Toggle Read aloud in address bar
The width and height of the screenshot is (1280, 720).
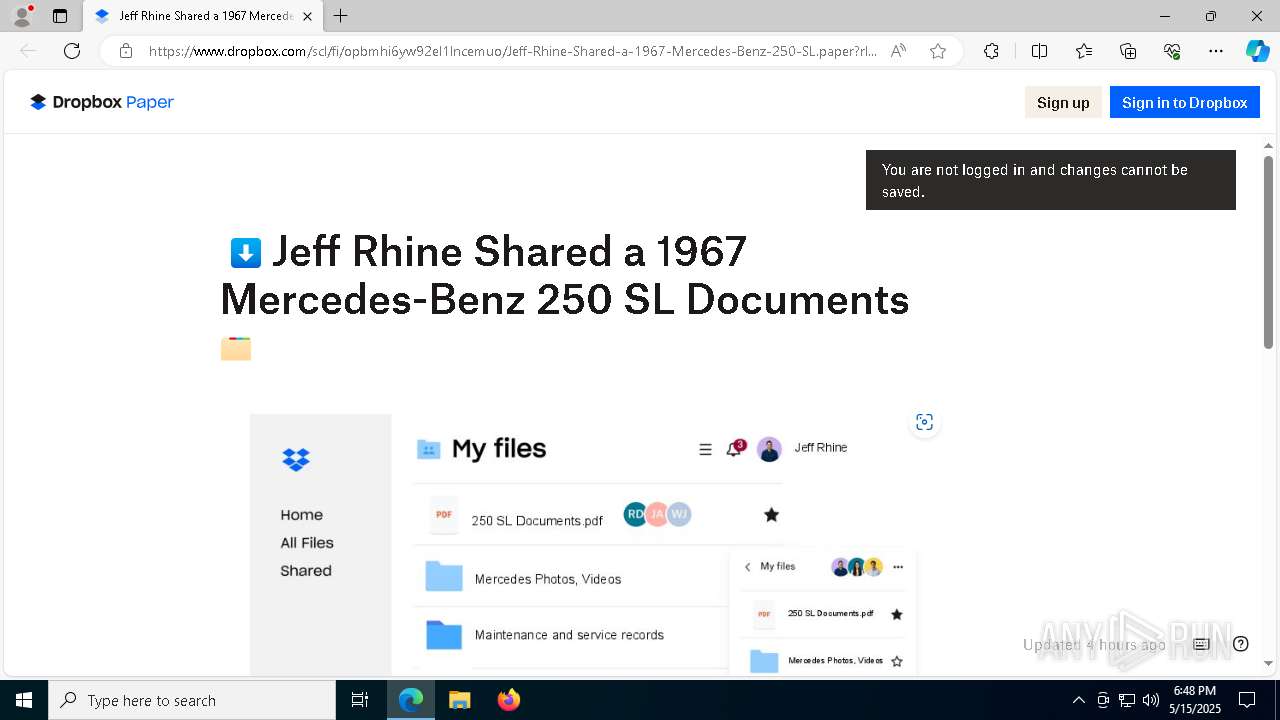(898, 51)
